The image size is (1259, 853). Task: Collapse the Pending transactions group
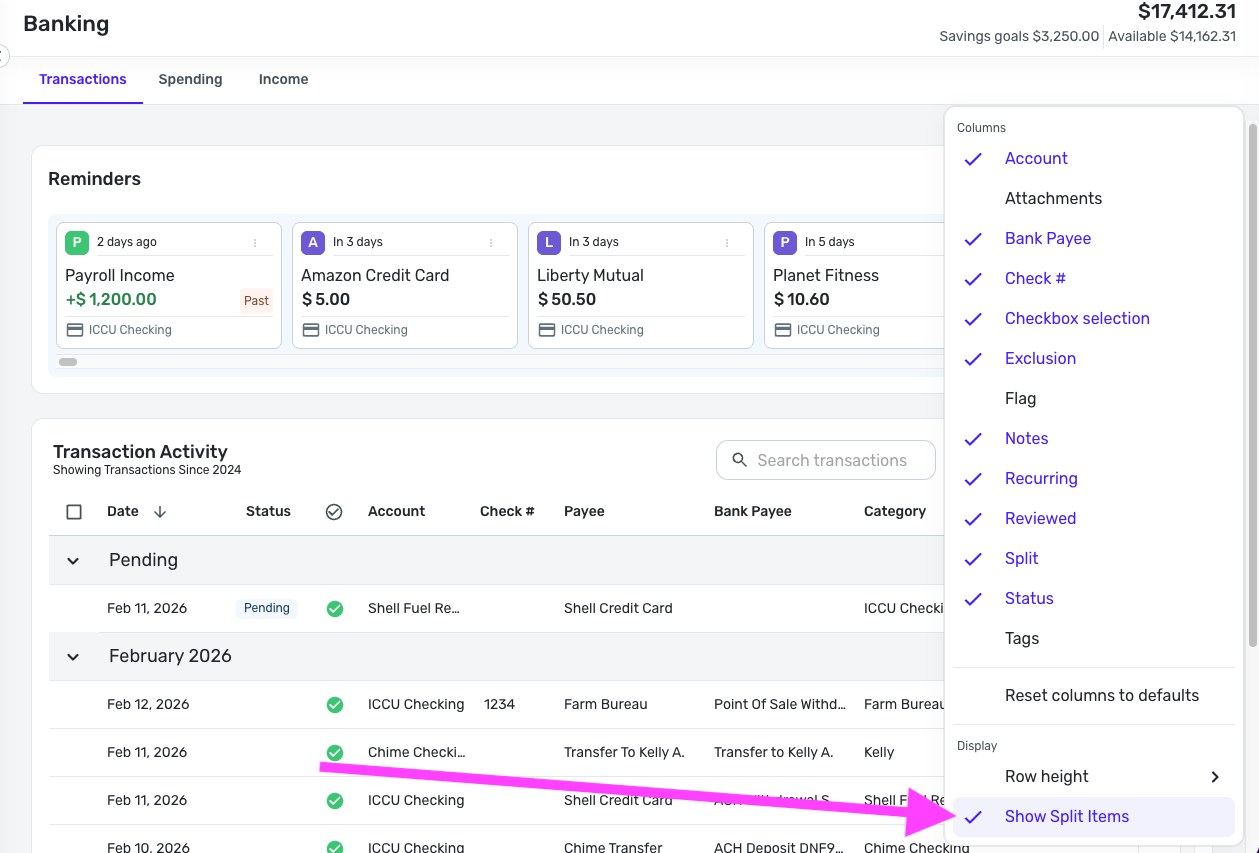click(73, 561)
